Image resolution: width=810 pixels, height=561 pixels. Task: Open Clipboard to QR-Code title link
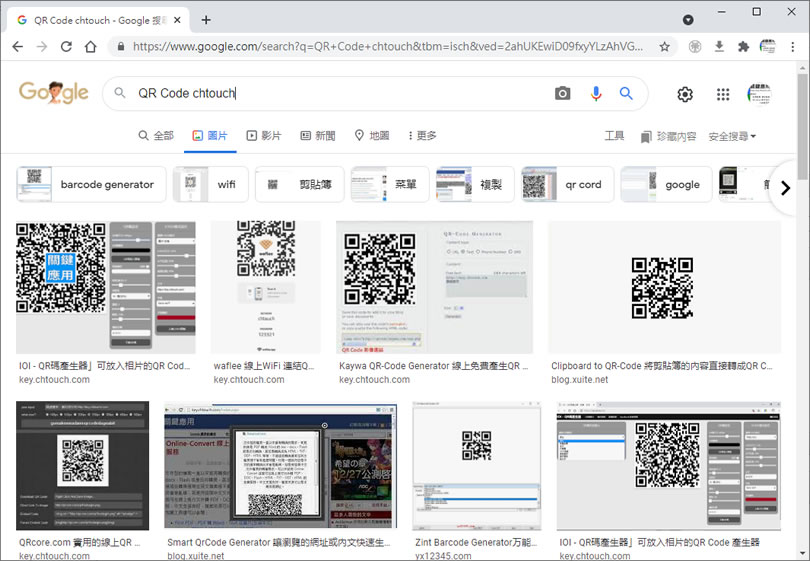point(662,366)
